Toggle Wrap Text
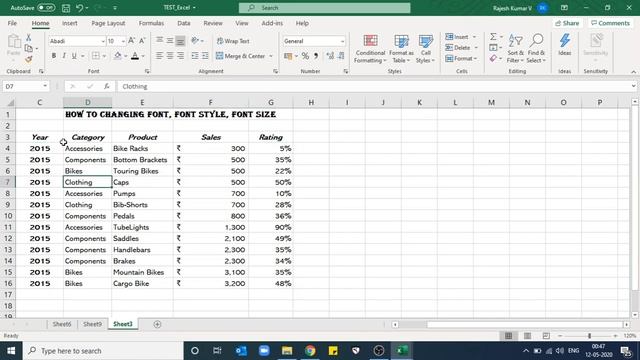The image size is (640, 360). click(x=233, y=41)
